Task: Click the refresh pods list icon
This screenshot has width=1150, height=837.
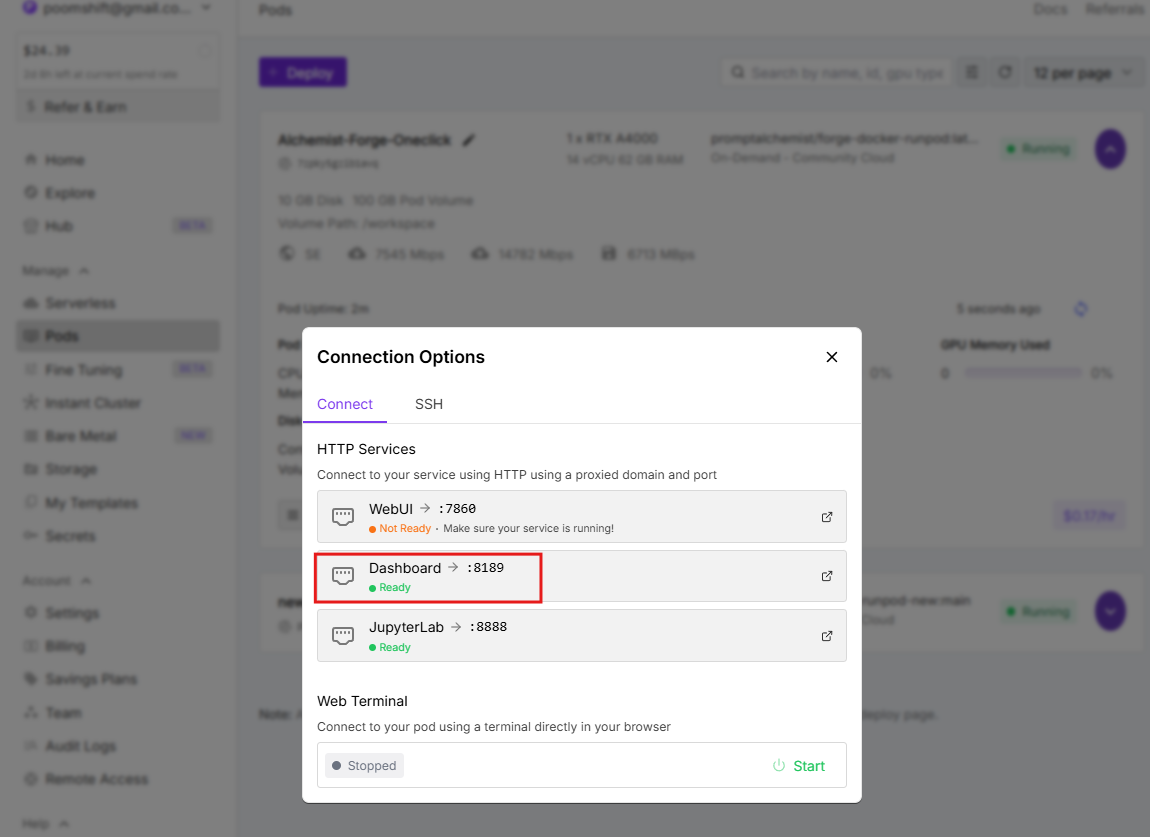Action: 1005,73
